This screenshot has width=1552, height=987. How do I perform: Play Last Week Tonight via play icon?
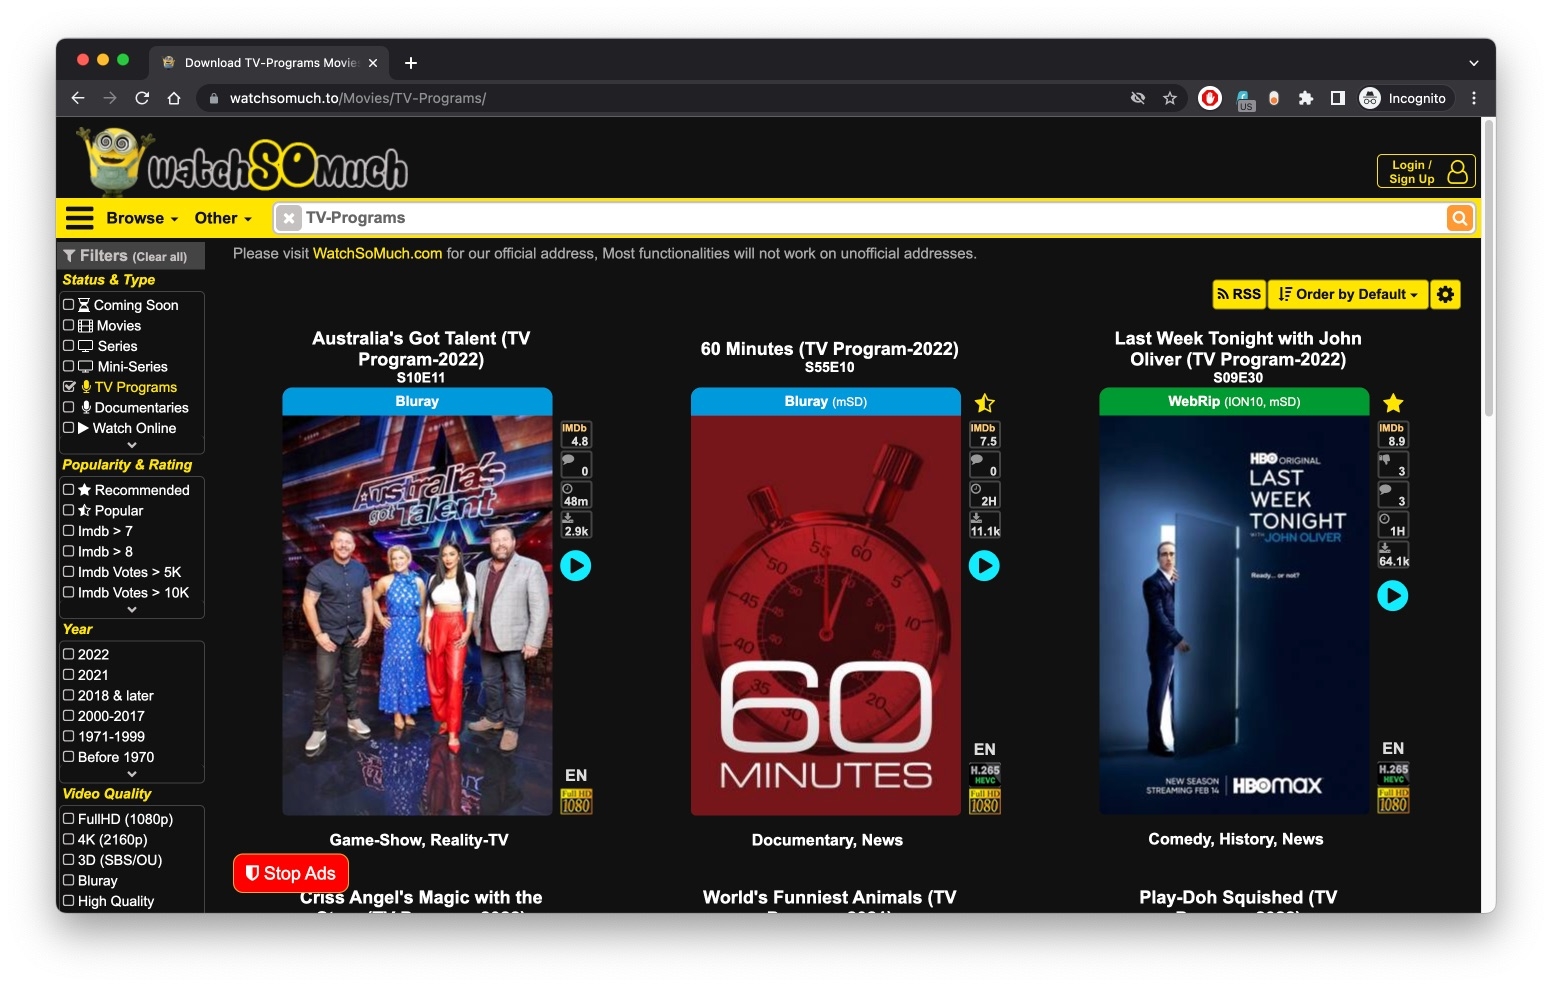pyautogui.click(x=1392, y=596)
